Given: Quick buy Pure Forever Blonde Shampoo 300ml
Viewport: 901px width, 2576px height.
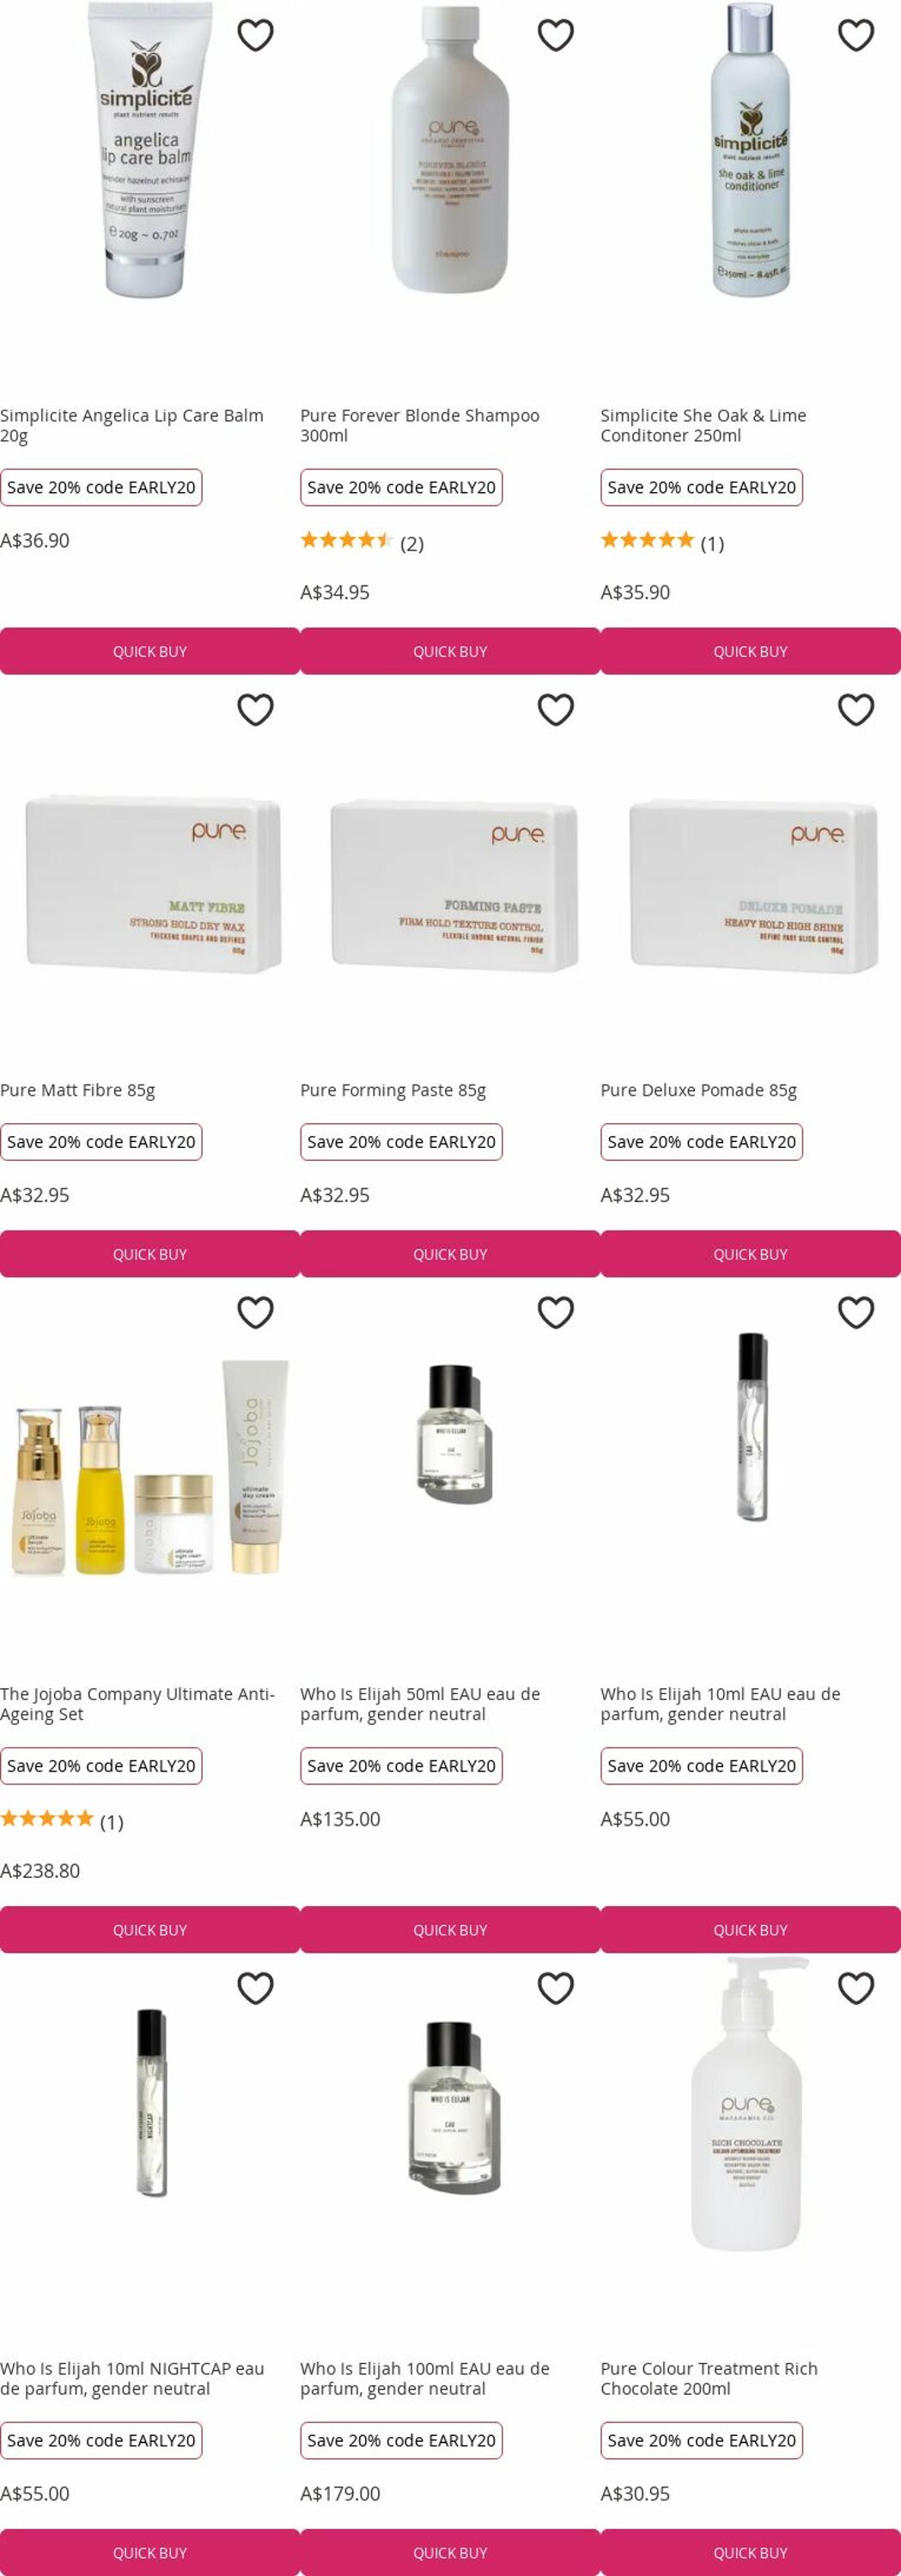Looking at the screenshot, I should [x=450, y=651].
